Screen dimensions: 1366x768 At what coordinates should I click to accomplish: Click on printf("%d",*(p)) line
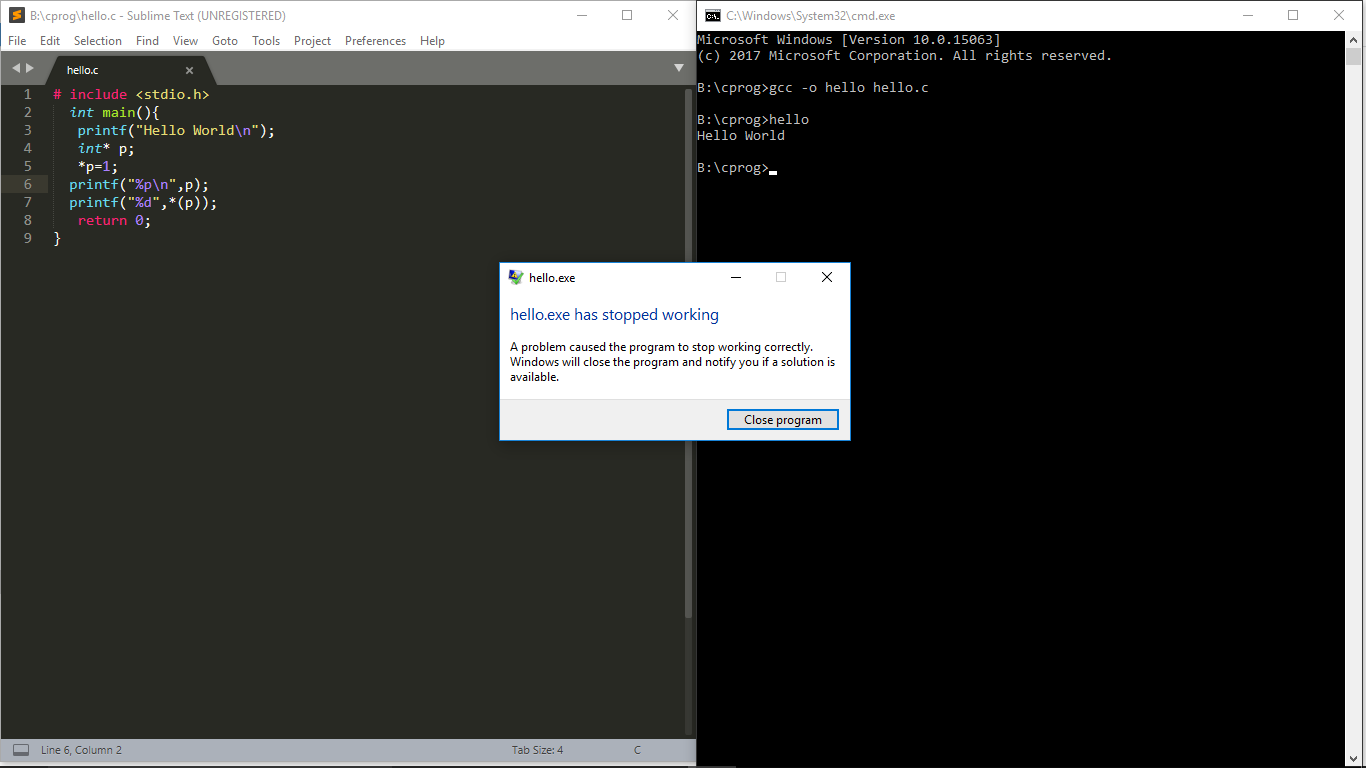pyautogui.click(x=143, y=202)
